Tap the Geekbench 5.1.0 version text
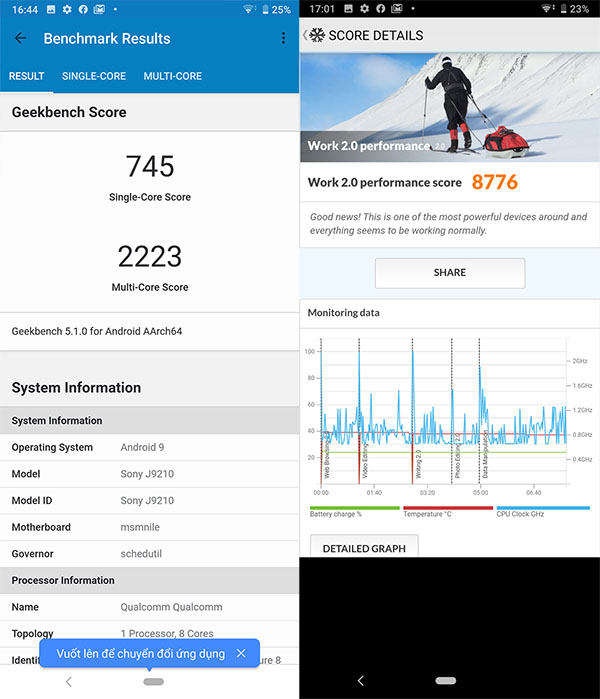This screenshot has height=699, width=600. tap(97, 331)
